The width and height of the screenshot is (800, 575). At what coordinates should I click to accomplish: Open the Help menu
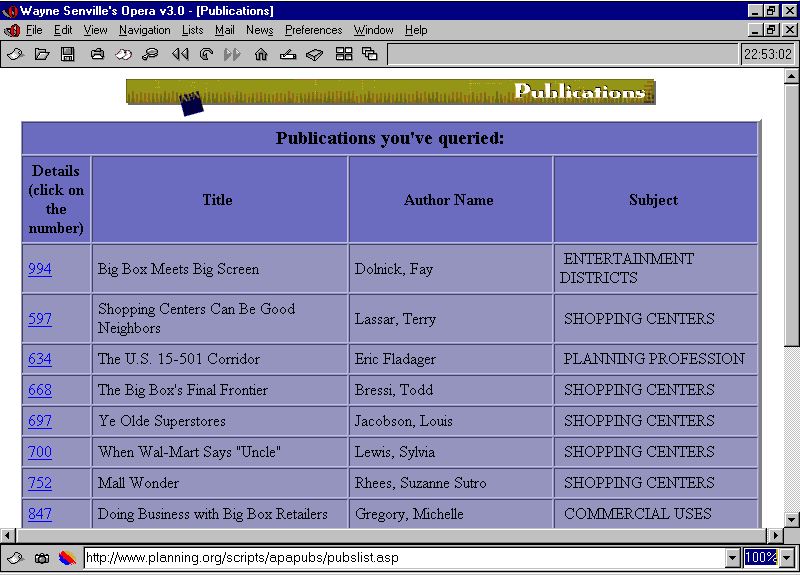[x=416, y=30]
